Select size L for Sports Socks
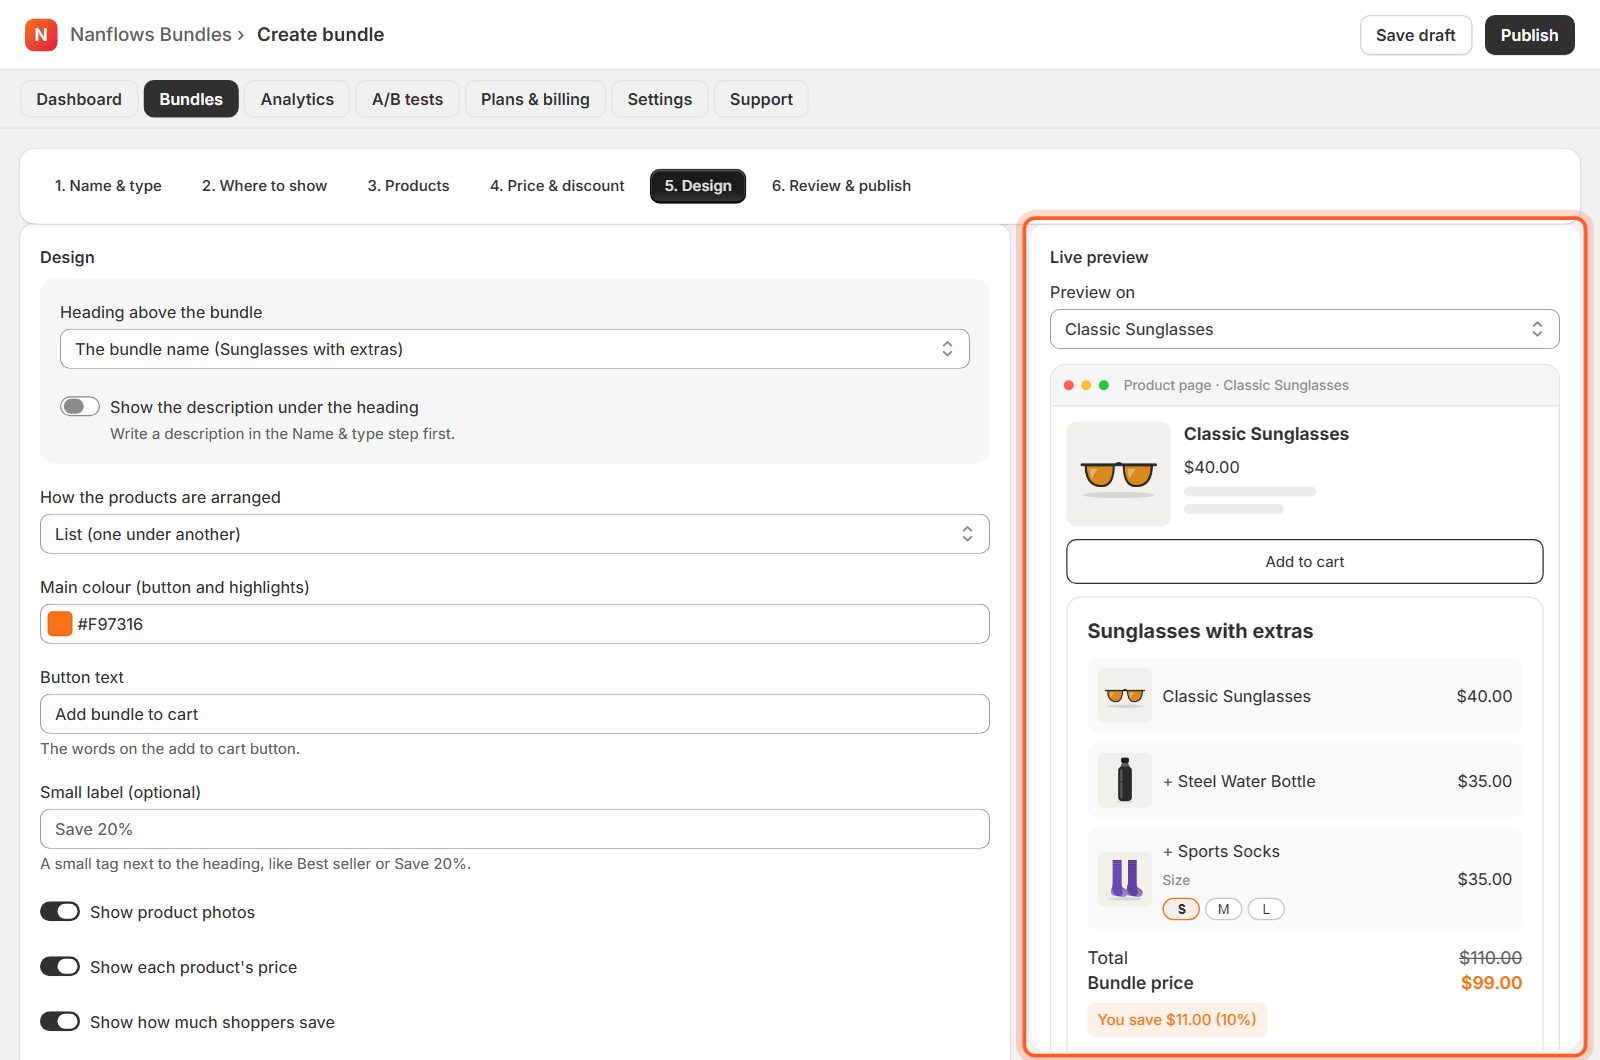The height and width of the screenshot is (1060, 1600). click(x=1266, y=909)
